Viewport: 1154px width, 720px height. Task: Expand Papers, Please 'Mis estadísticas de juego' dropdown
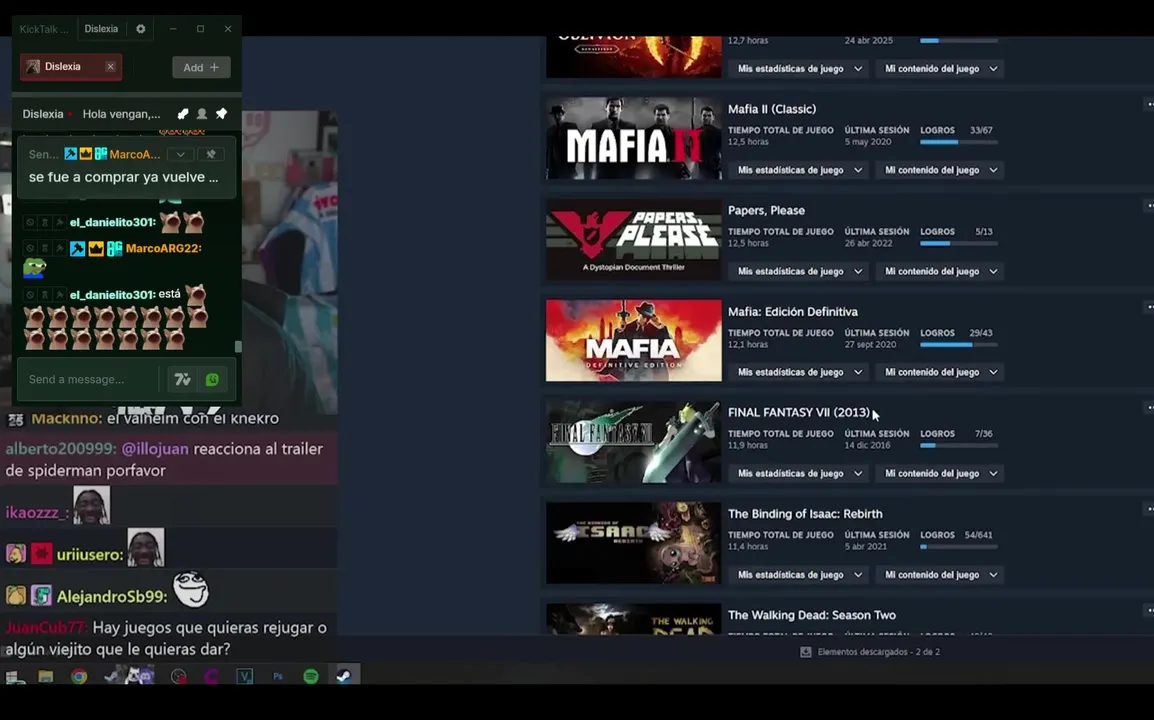(x=799, y=272)
